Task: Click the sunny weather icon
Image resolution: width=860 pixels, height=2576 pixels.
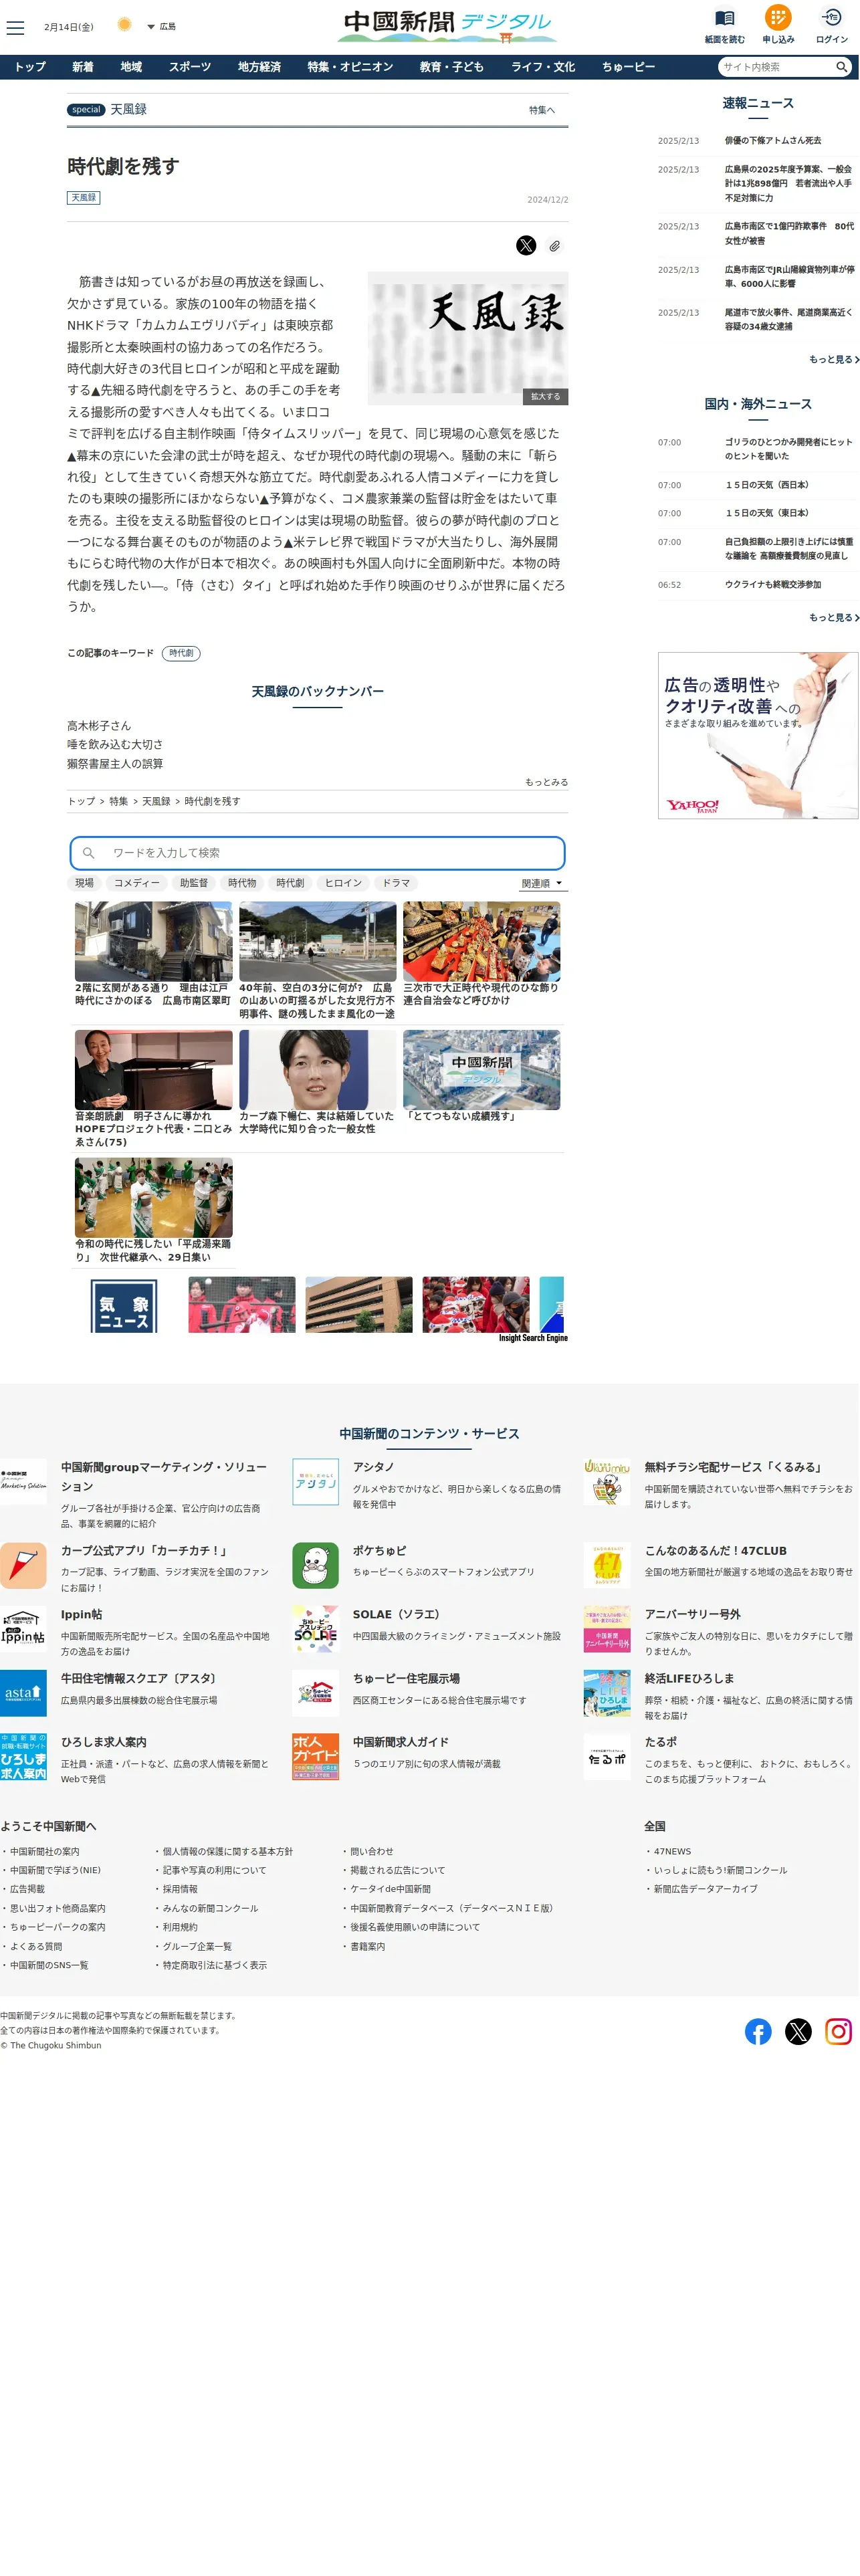Action: (x=124, y=25)
